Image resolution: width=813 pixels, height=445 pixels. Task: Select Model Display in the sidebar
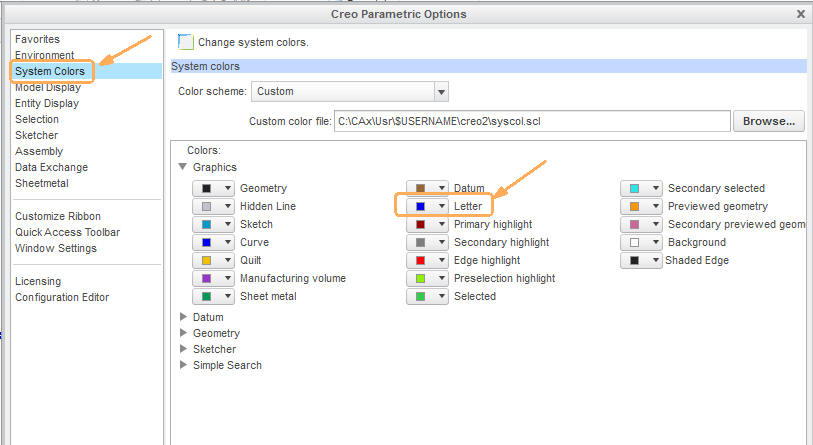pyautogui.click(x=48, y=87)
